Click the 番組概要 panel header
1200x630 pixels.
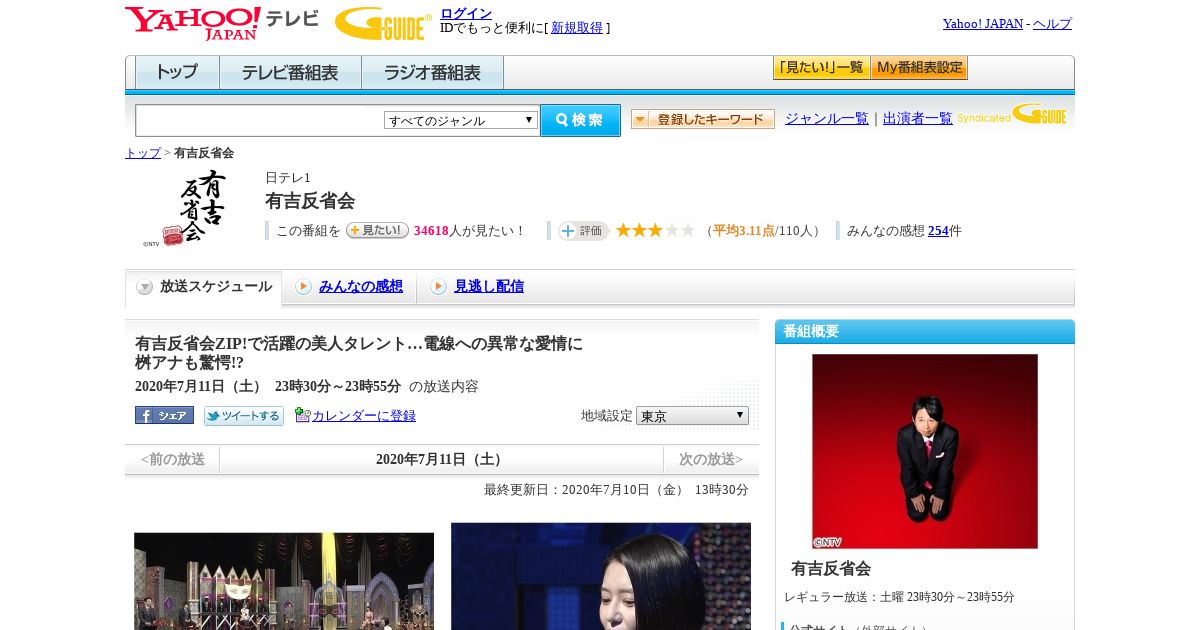coord(925,332)
